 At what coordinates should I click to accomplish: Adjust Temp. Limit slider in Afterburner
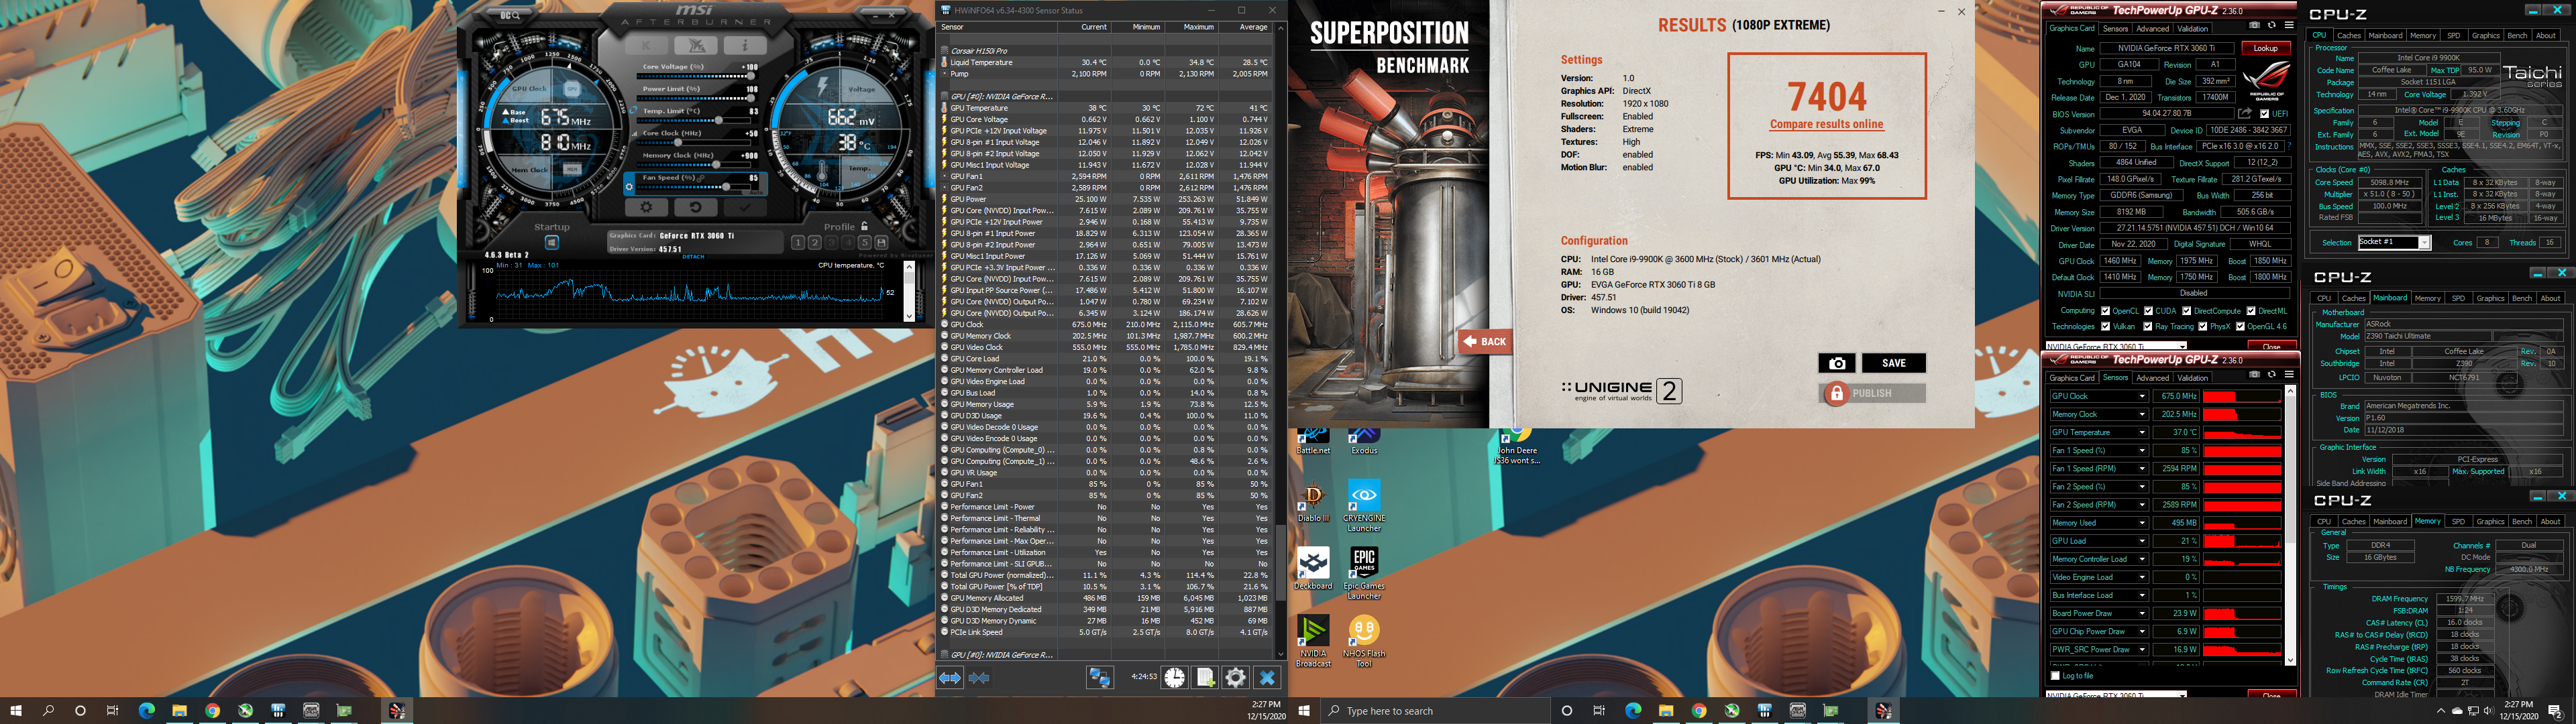(694, 120)
